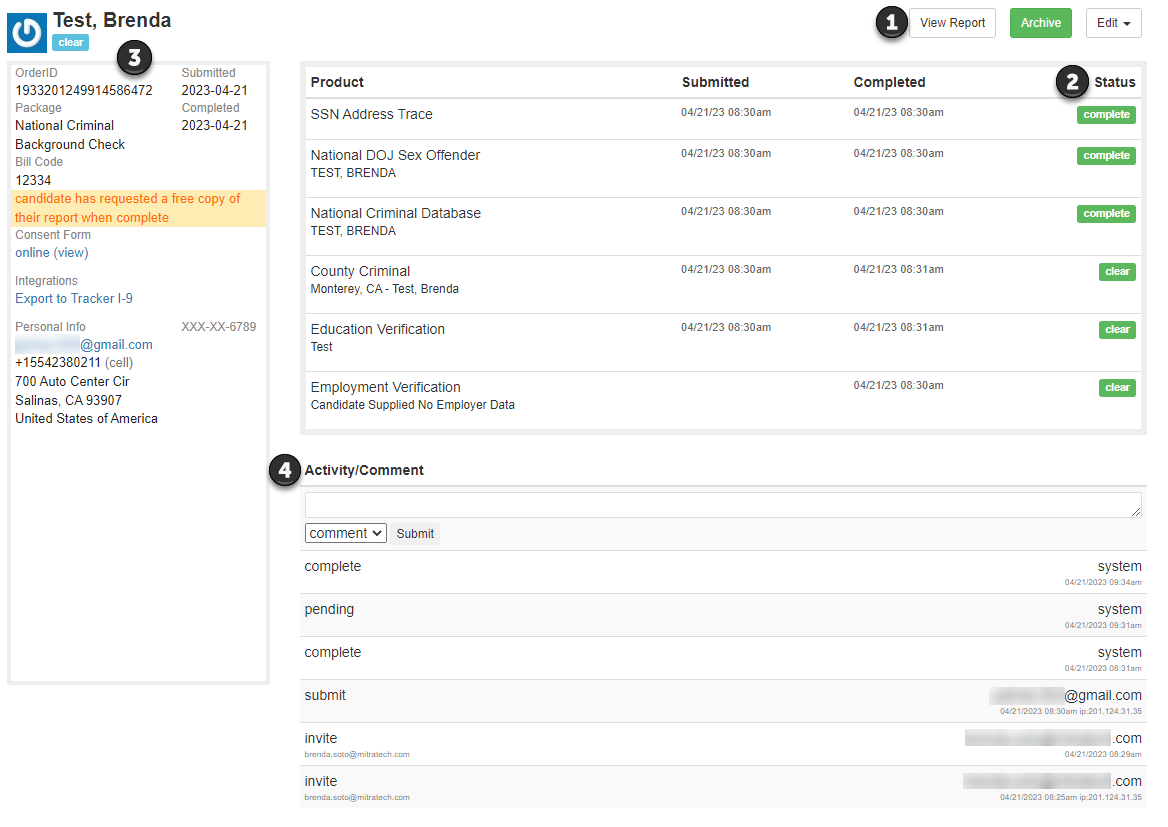This screenshot has height=827, width=1168.
Task: Click the numbered marker 4 badge
Action: pos(286,470)
